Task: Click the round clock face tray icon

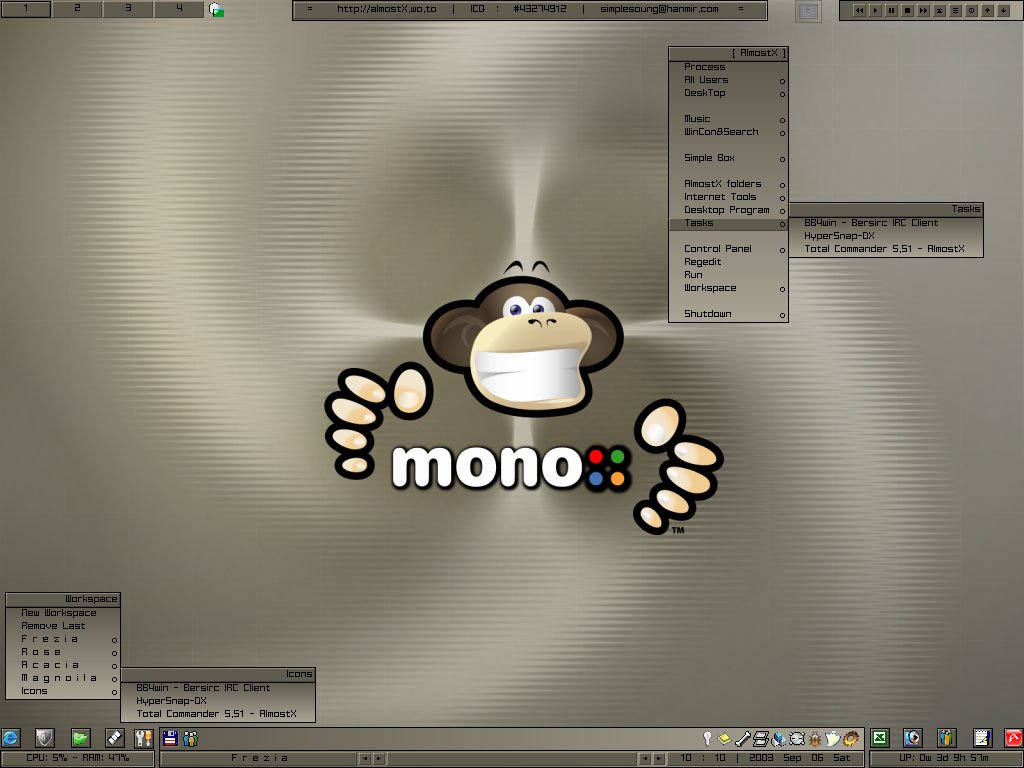Action: [797, 739]
